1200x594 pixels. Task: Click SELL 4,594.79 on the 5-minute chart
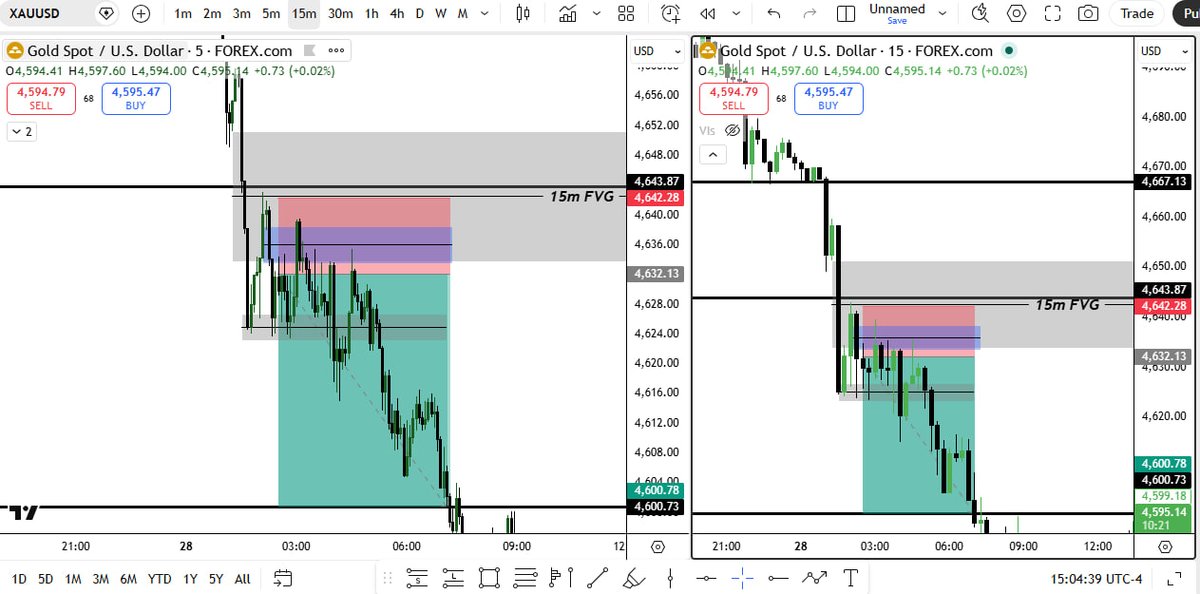tap(39, 99)
